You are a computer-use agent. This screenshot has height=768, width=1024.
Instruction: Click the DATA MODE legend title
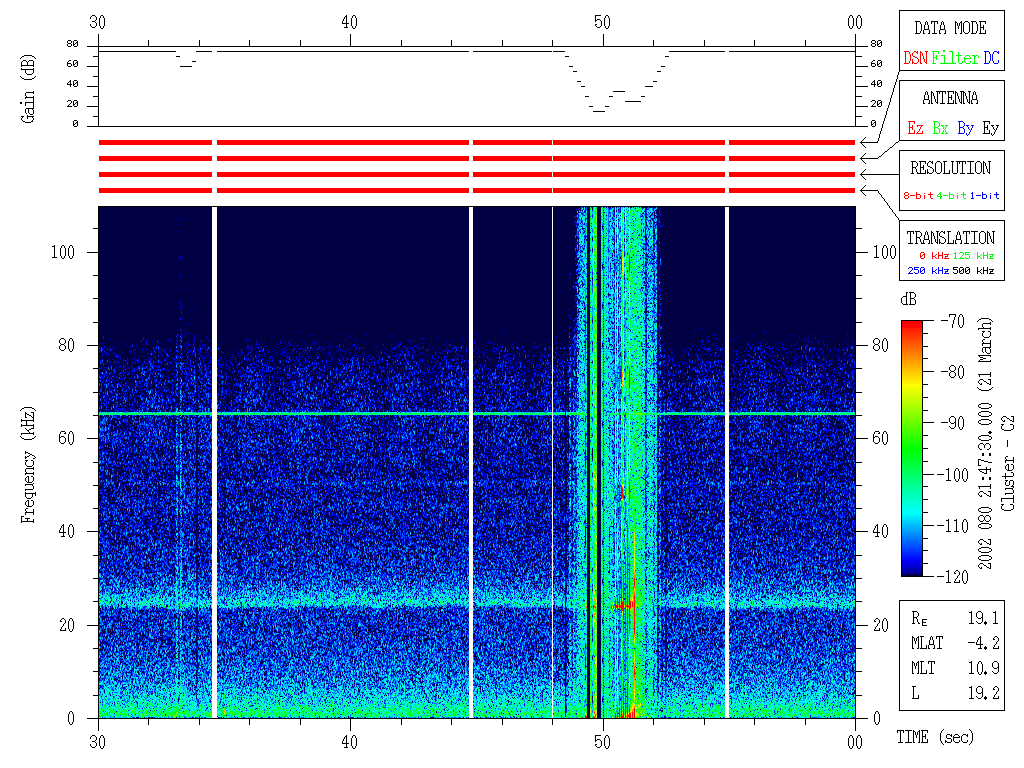(x=950, y=28)
